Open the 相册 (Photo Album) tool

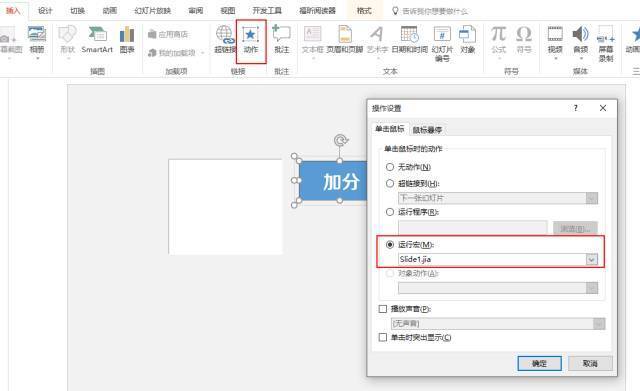(x=37, y=39)
